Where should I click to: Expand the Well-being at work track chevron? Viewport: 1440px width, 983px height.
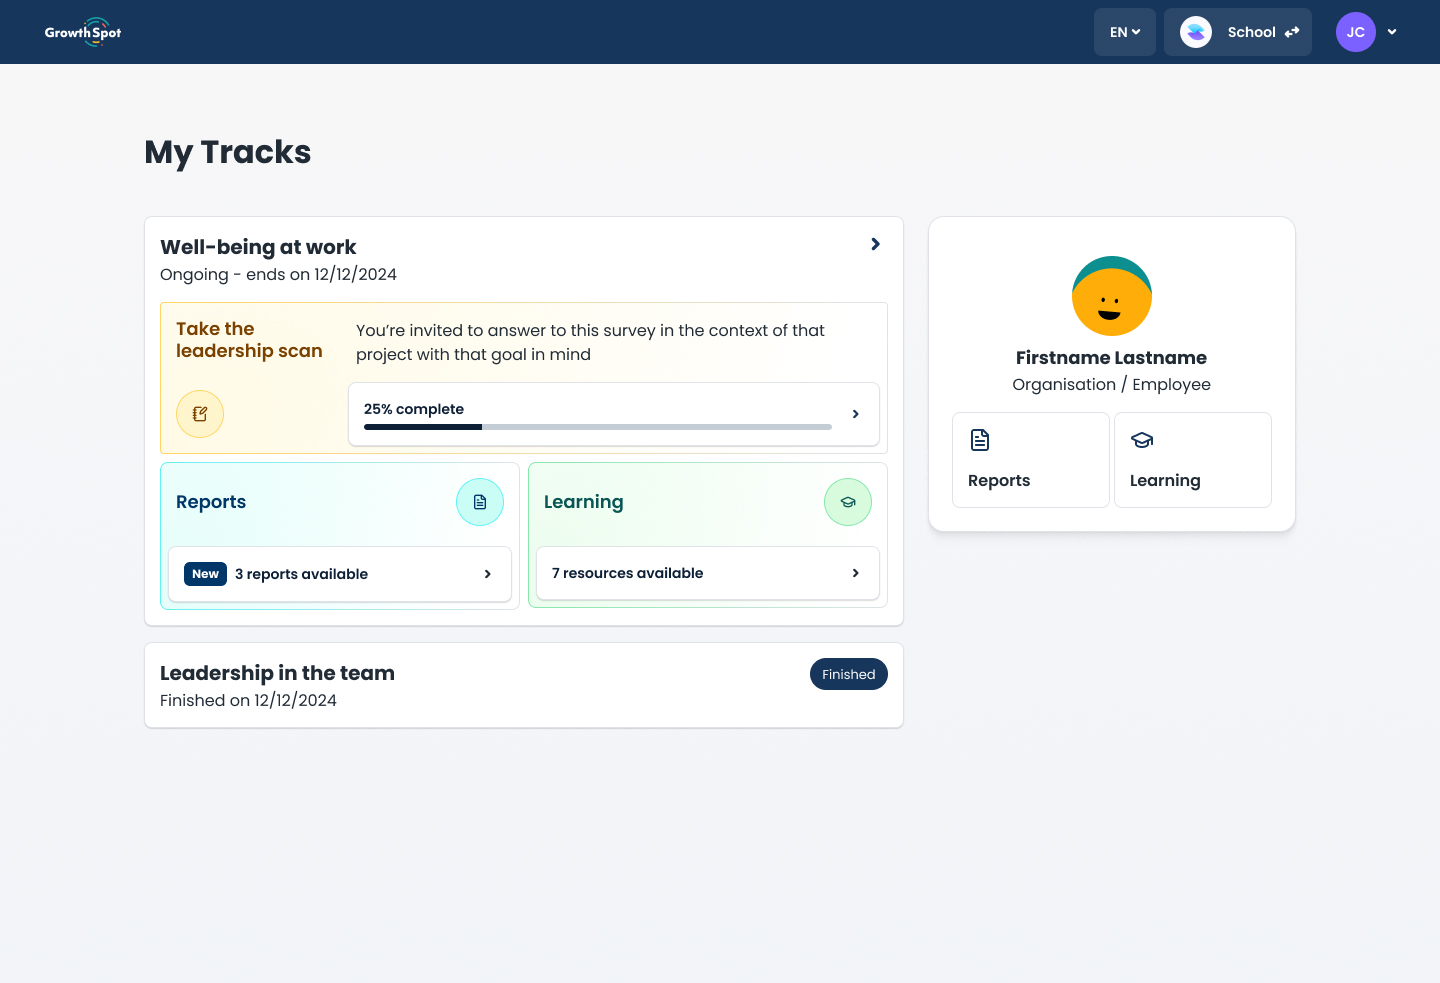(x=874, y=243)
